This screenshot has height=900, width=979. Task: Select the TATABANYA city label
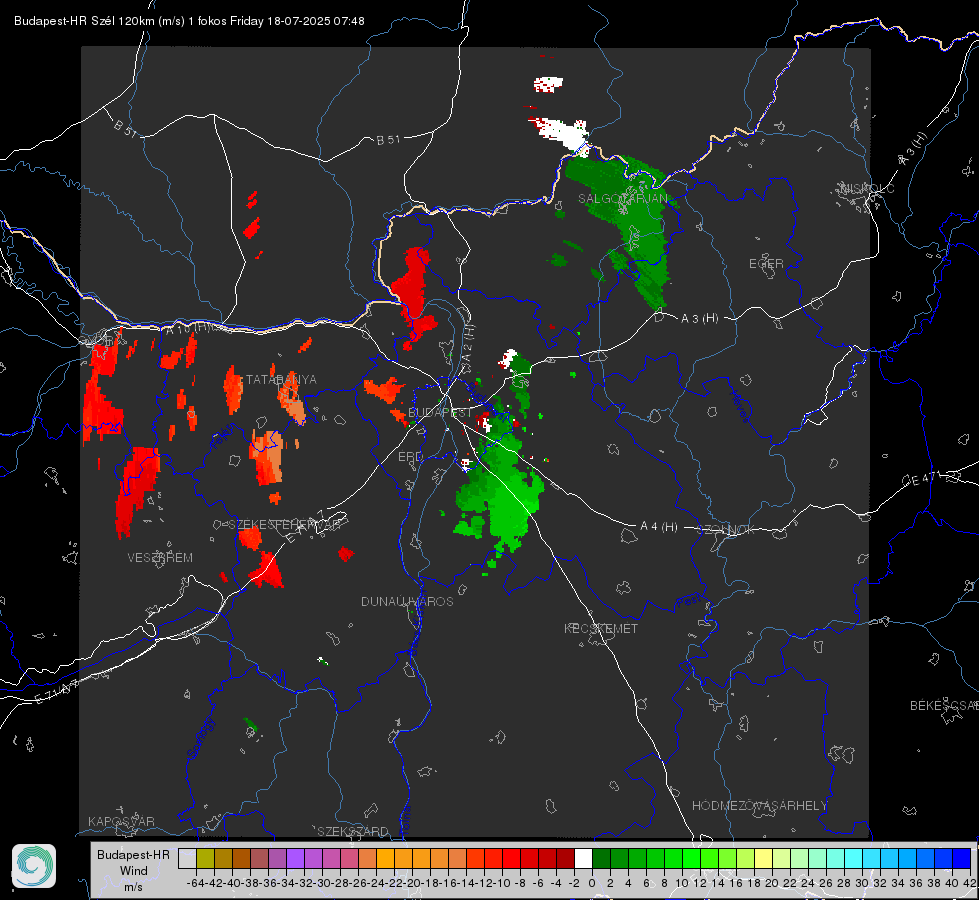pos(281,380)
